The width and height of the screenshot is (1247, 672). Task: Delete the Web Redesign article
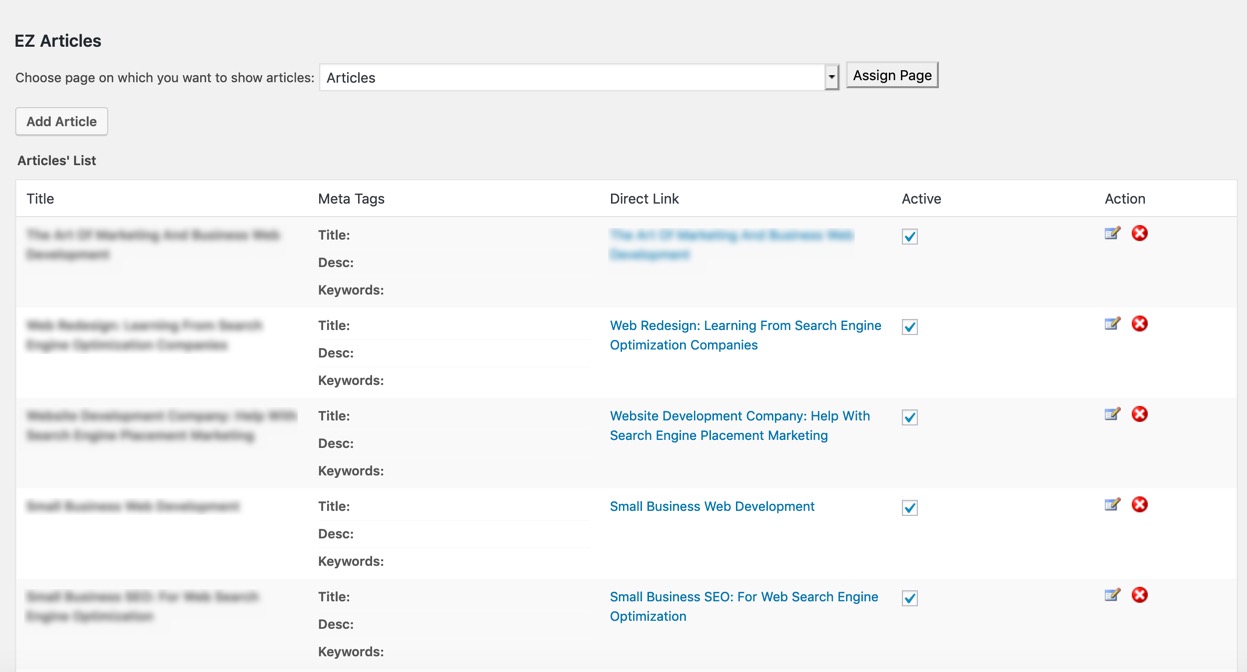coord(1139,324)
